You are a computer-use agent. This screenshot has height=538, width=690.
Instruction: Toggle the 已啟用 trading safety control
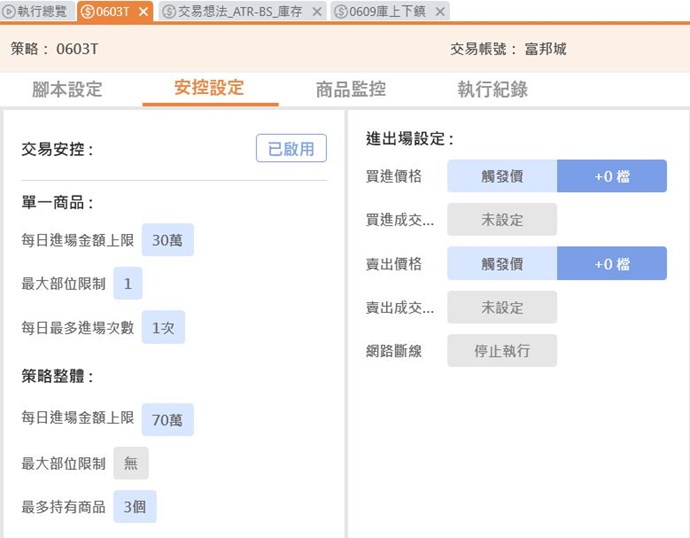[x=291, y=149]
